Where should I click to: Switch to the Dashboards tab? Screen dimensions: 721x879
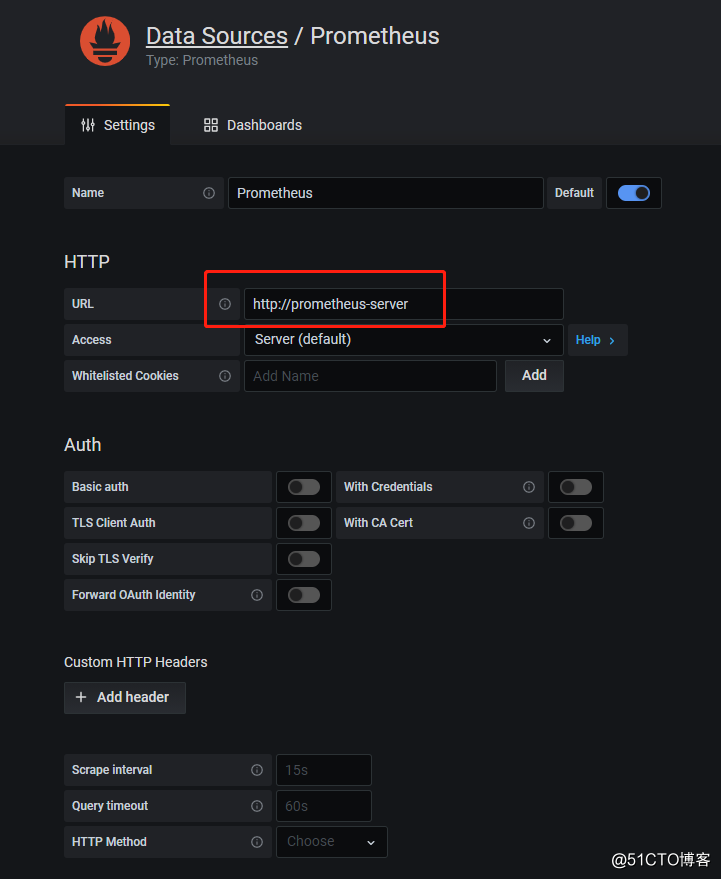(x=253, y=125)
